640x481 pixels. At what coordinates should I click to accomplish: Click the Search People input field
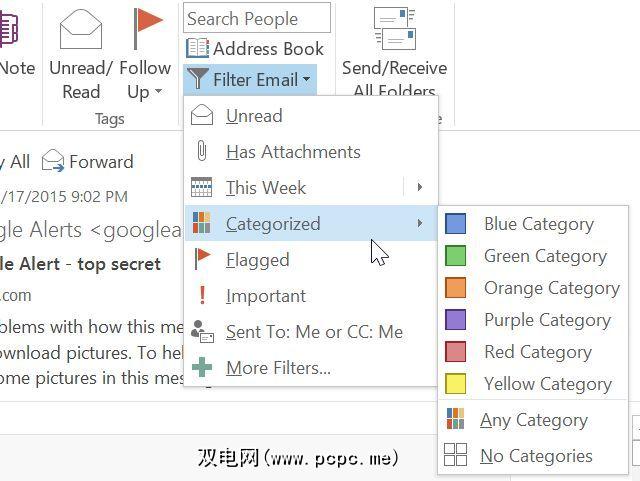click(x=256, y=18)
